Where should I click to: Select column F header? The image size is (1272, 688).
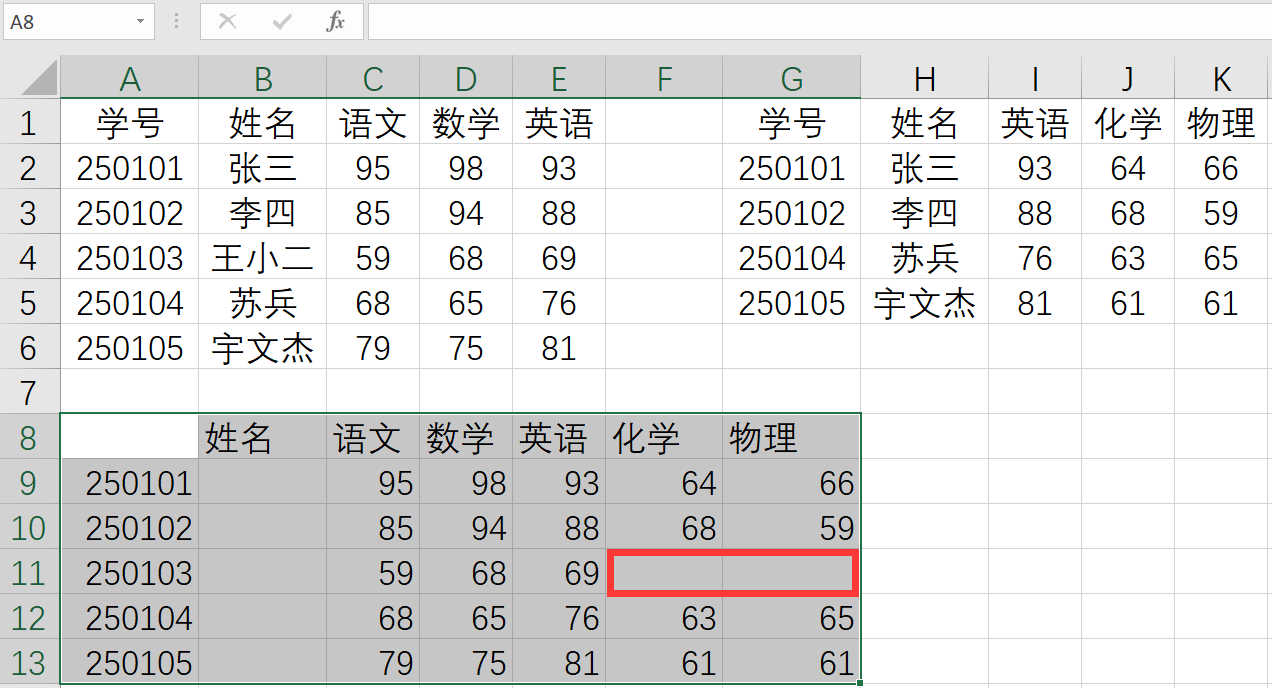(x=664, y=78)
